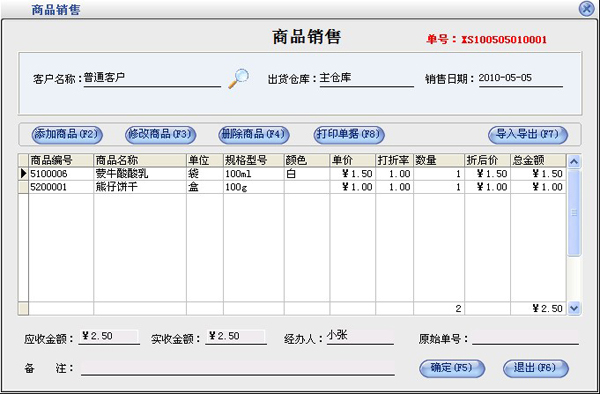The image size is (600, 394).
Task: Confirm the sale with 确定(F5)
Action: [452, 368]
